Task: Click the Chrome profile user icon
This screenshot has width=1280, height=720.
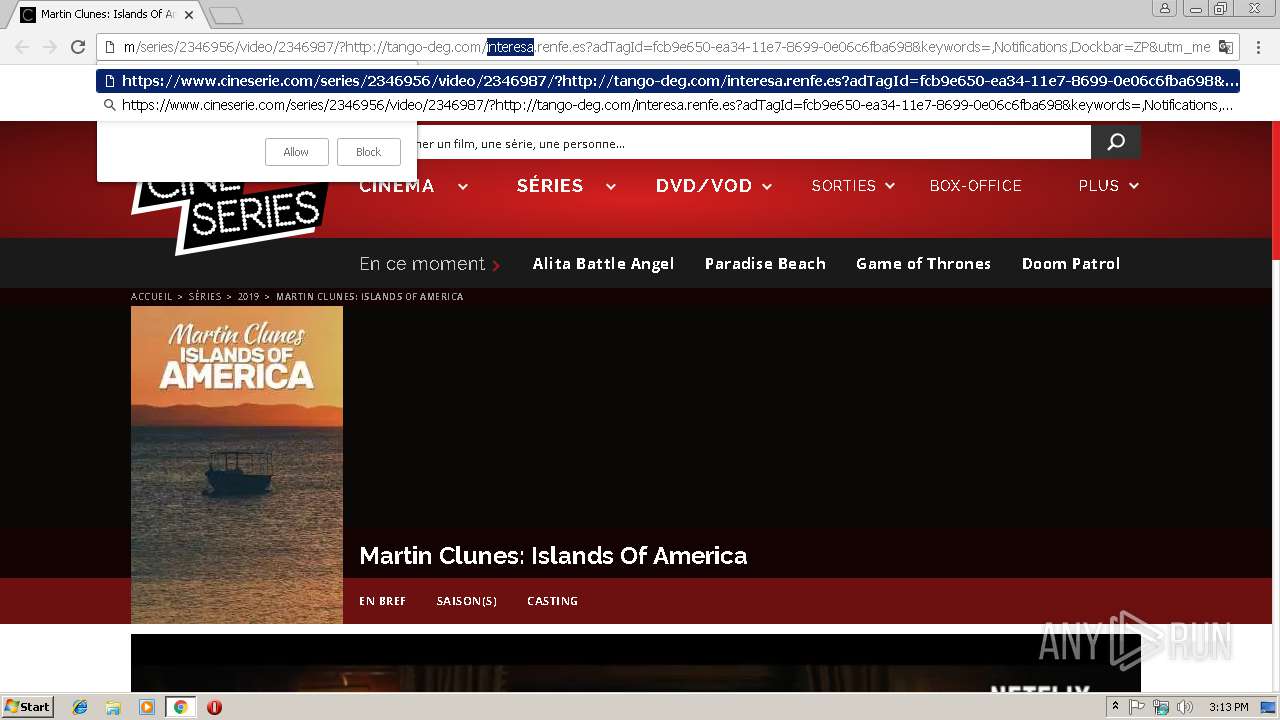Action: point(1165,8)
